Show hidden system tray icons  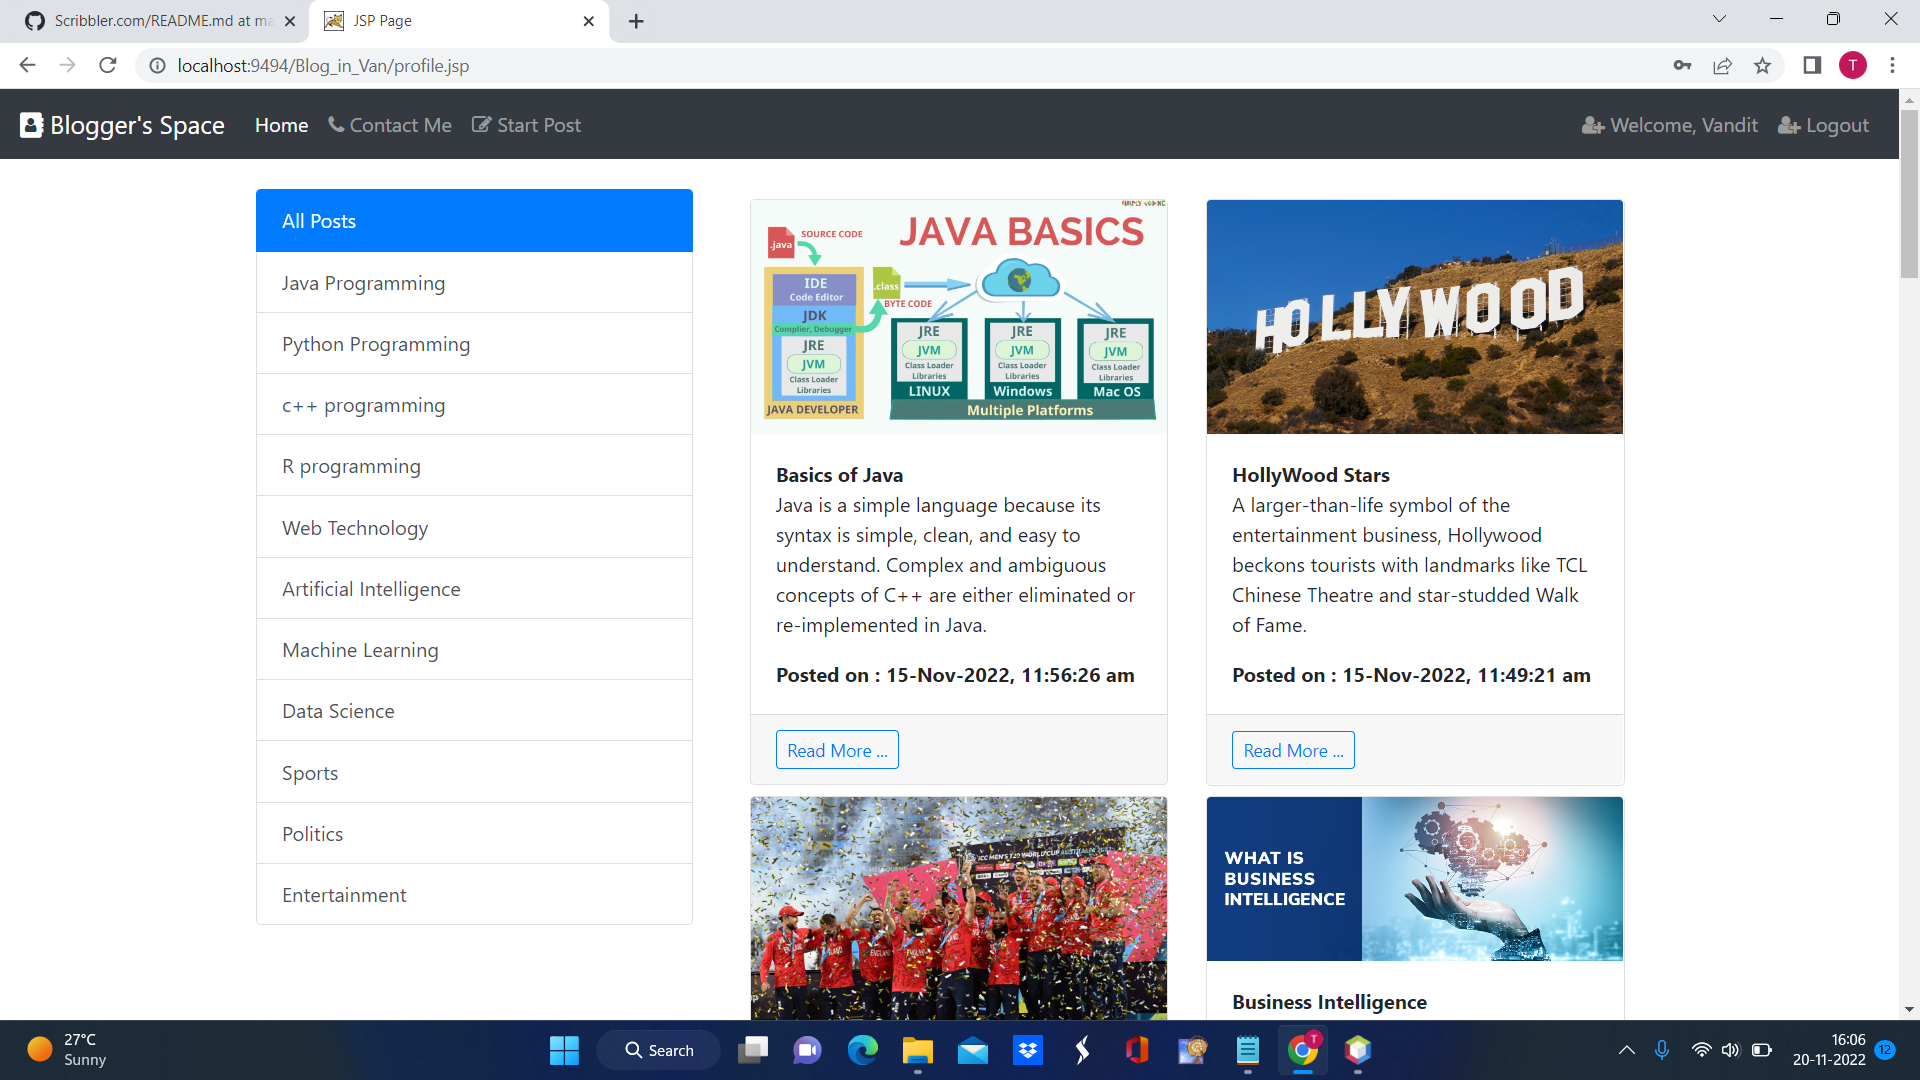coord(1627,1050)
